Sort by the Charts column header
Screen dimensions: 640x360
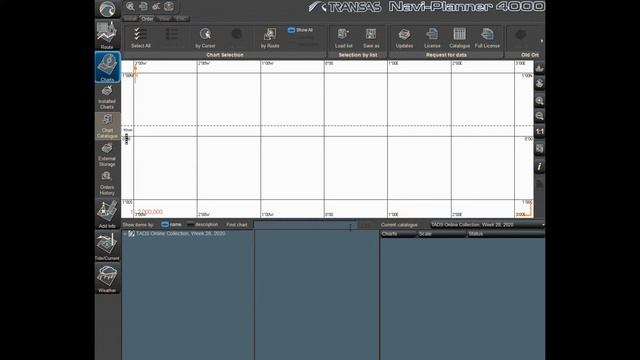click(398, 234)
